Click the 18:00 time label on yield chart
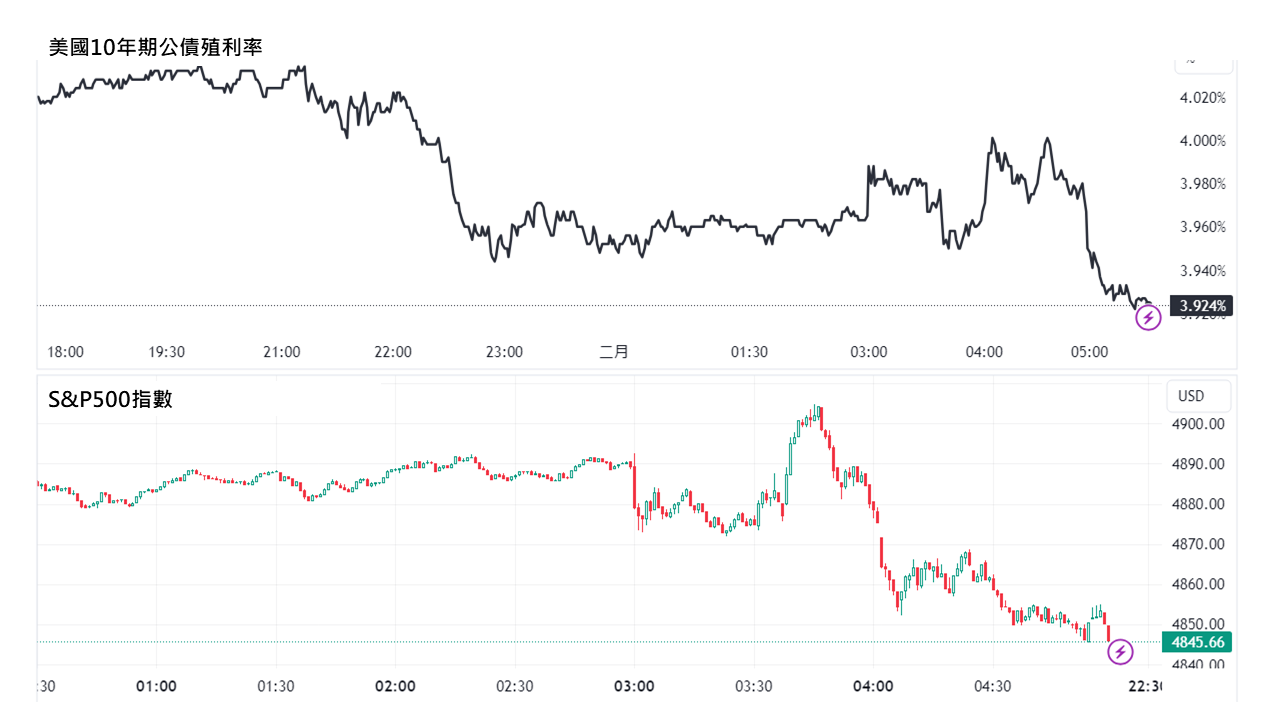The height and width of the screenshot is (720, 1280). click(x=66, y=352)
